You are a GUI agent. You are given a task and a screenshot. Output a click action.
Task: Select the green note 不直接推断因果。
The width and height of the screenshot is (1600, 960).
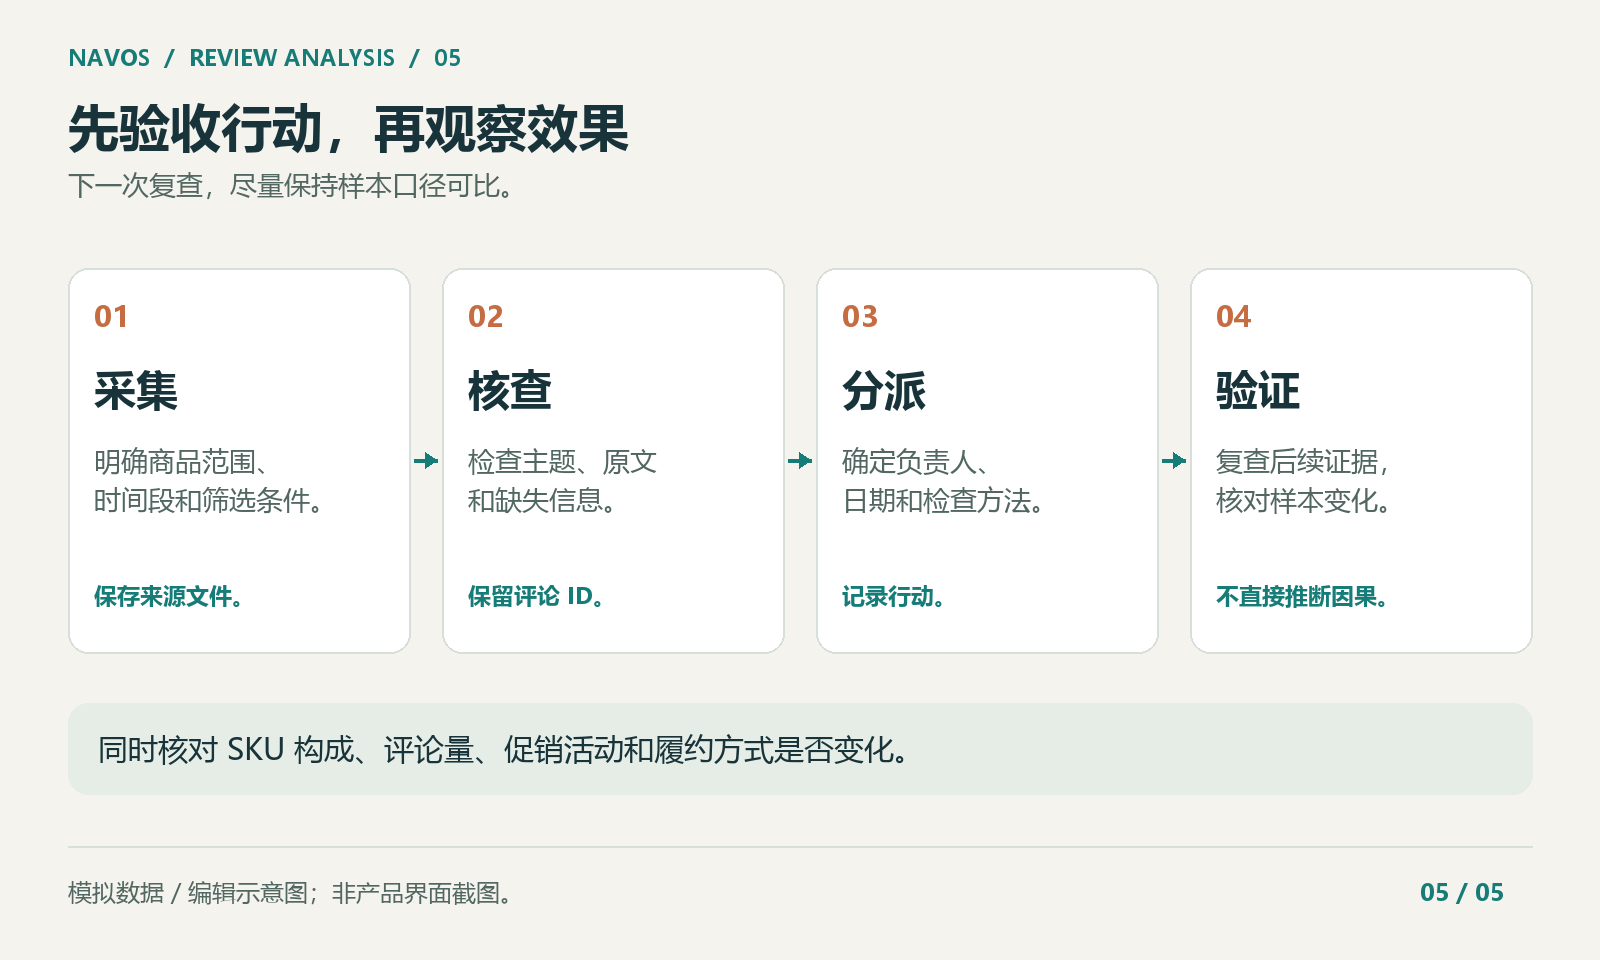click(1302, 597)
